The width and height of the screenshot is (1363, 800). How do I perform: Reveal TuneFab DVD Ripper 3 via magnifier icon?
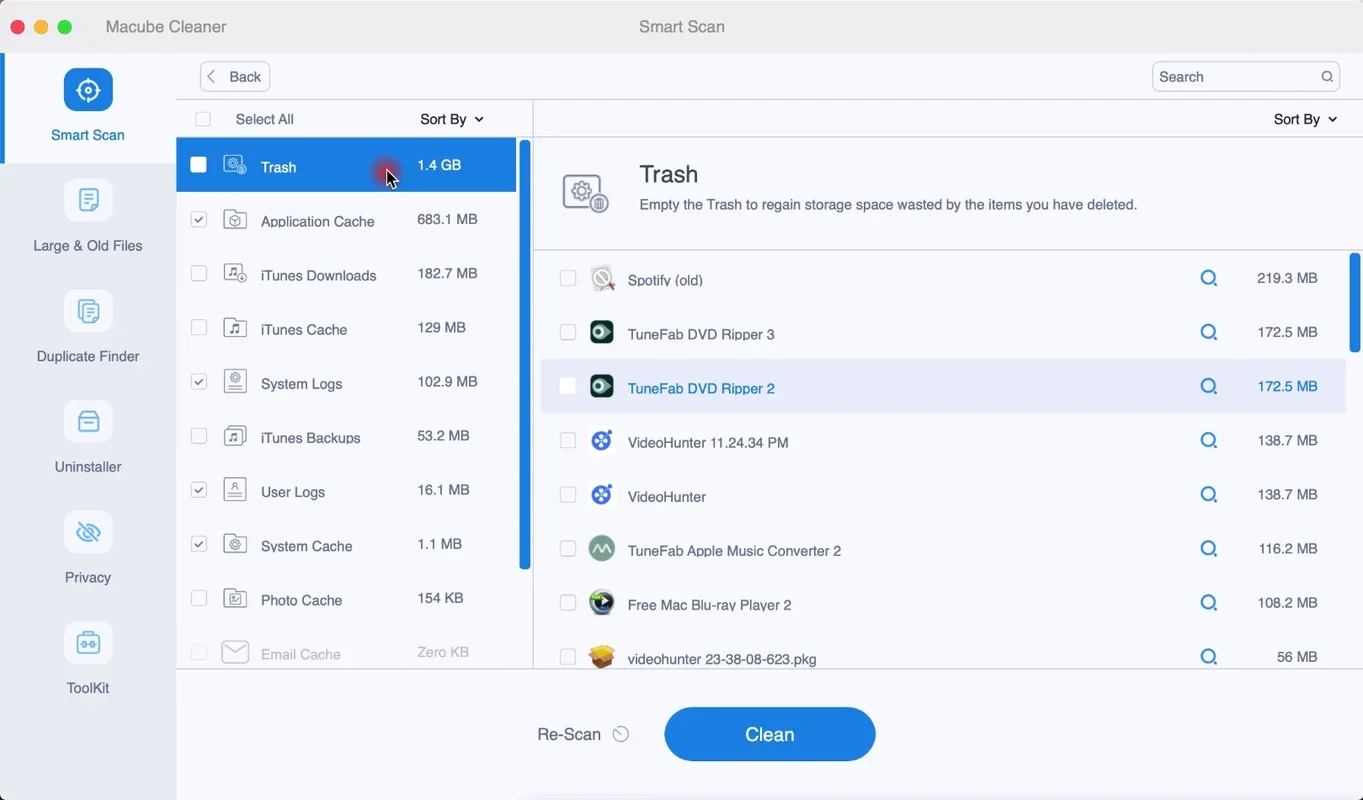point(1209,332)
